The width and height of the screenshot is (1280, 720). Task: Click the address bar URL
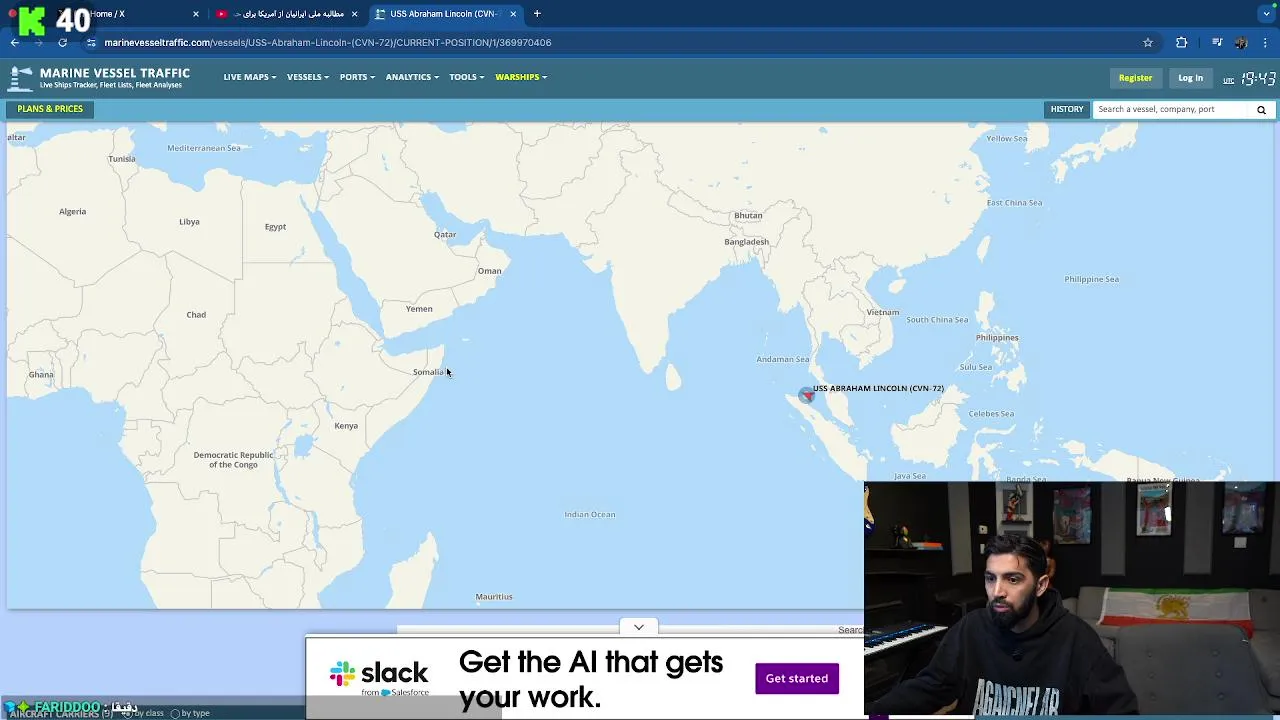[328, 42]
